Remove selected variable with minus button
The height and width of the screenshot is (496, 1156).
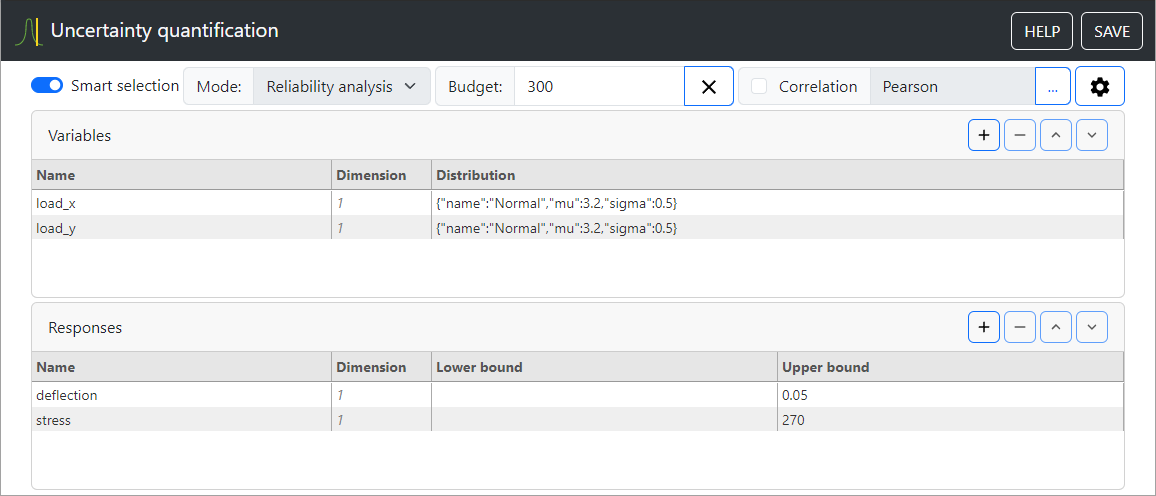pos(1020,135)
